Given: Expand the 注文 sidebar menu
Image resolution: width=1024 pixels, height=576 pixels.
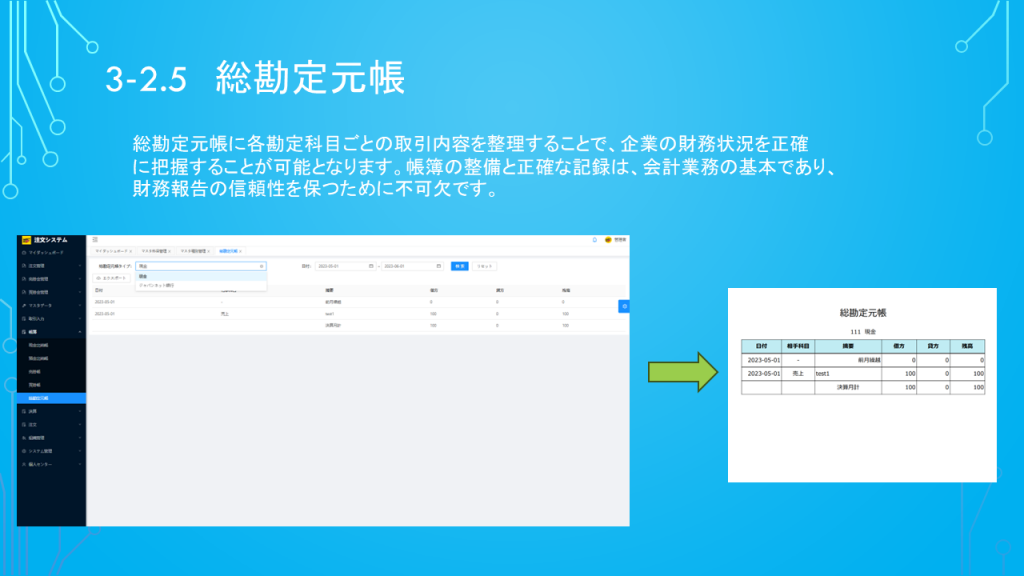Looking at the screenshot, I should (x=51, y=424).
